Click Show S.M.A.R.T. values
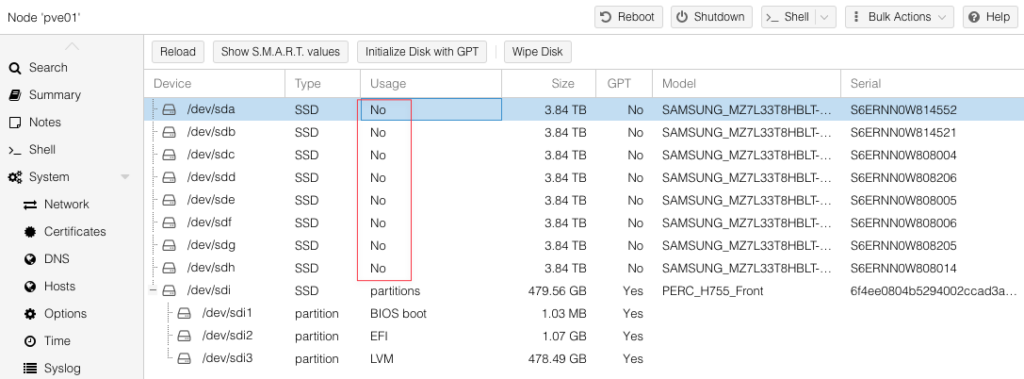 (x=280, y=52)
